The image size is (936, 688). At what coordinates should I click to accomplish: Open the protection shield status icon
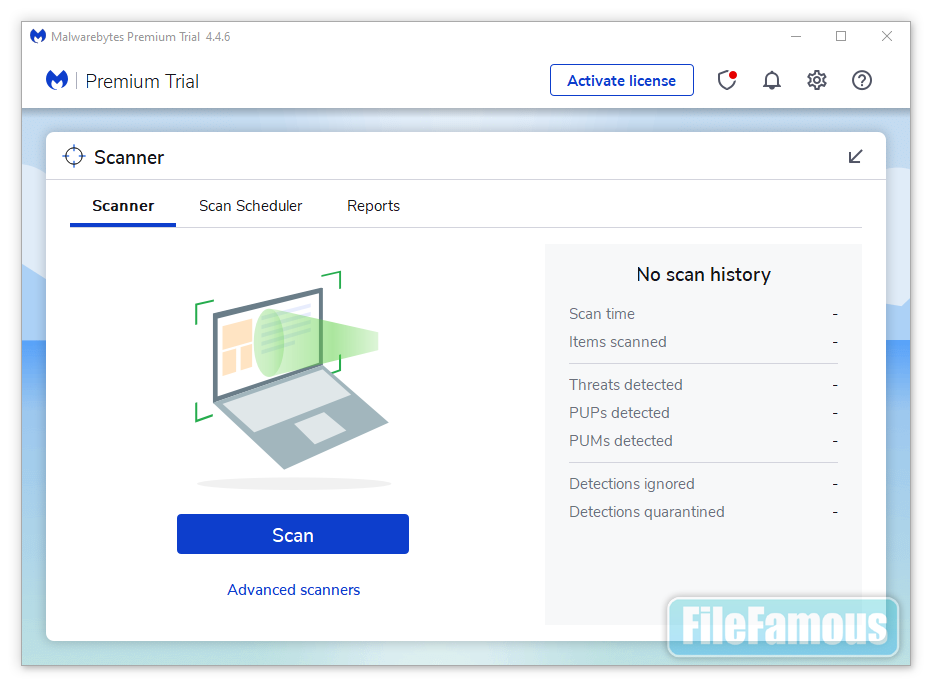point(726,80)
